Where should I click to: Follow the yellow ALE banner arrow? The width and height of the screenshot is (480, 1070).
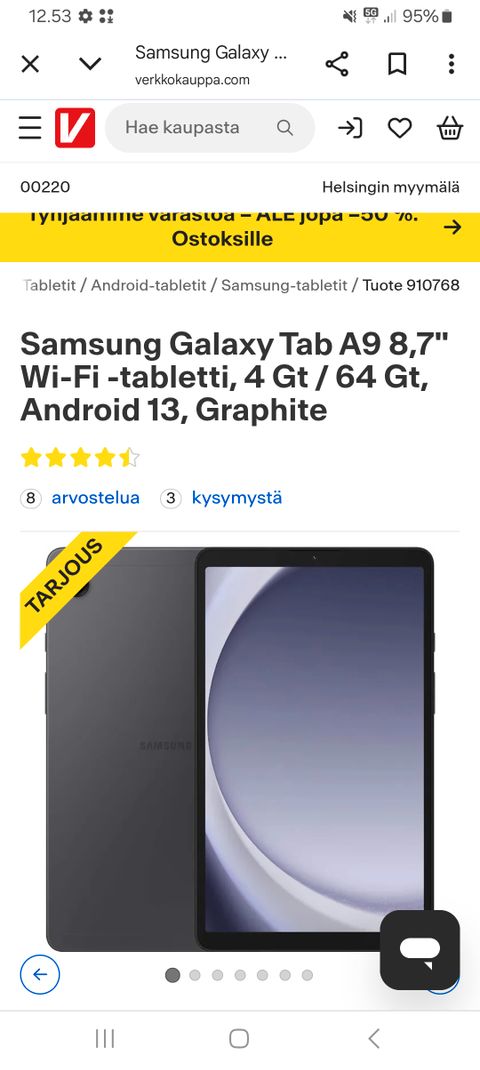click(452, 227)
